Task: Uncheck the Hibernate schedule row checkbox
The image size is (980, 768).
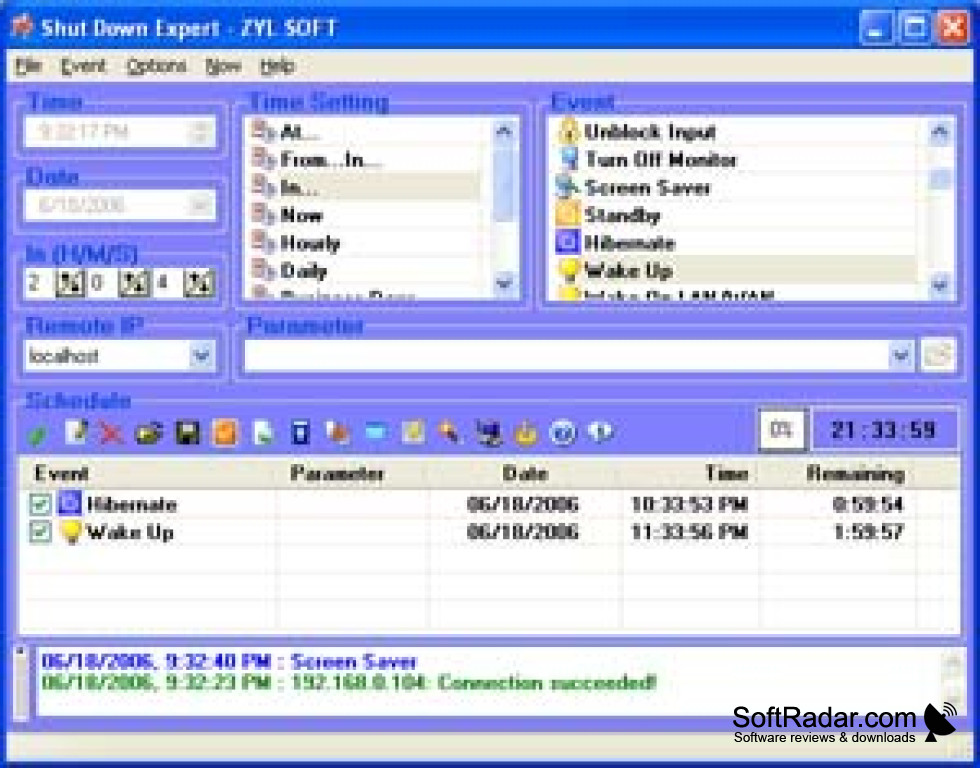Action: (41, 504)
